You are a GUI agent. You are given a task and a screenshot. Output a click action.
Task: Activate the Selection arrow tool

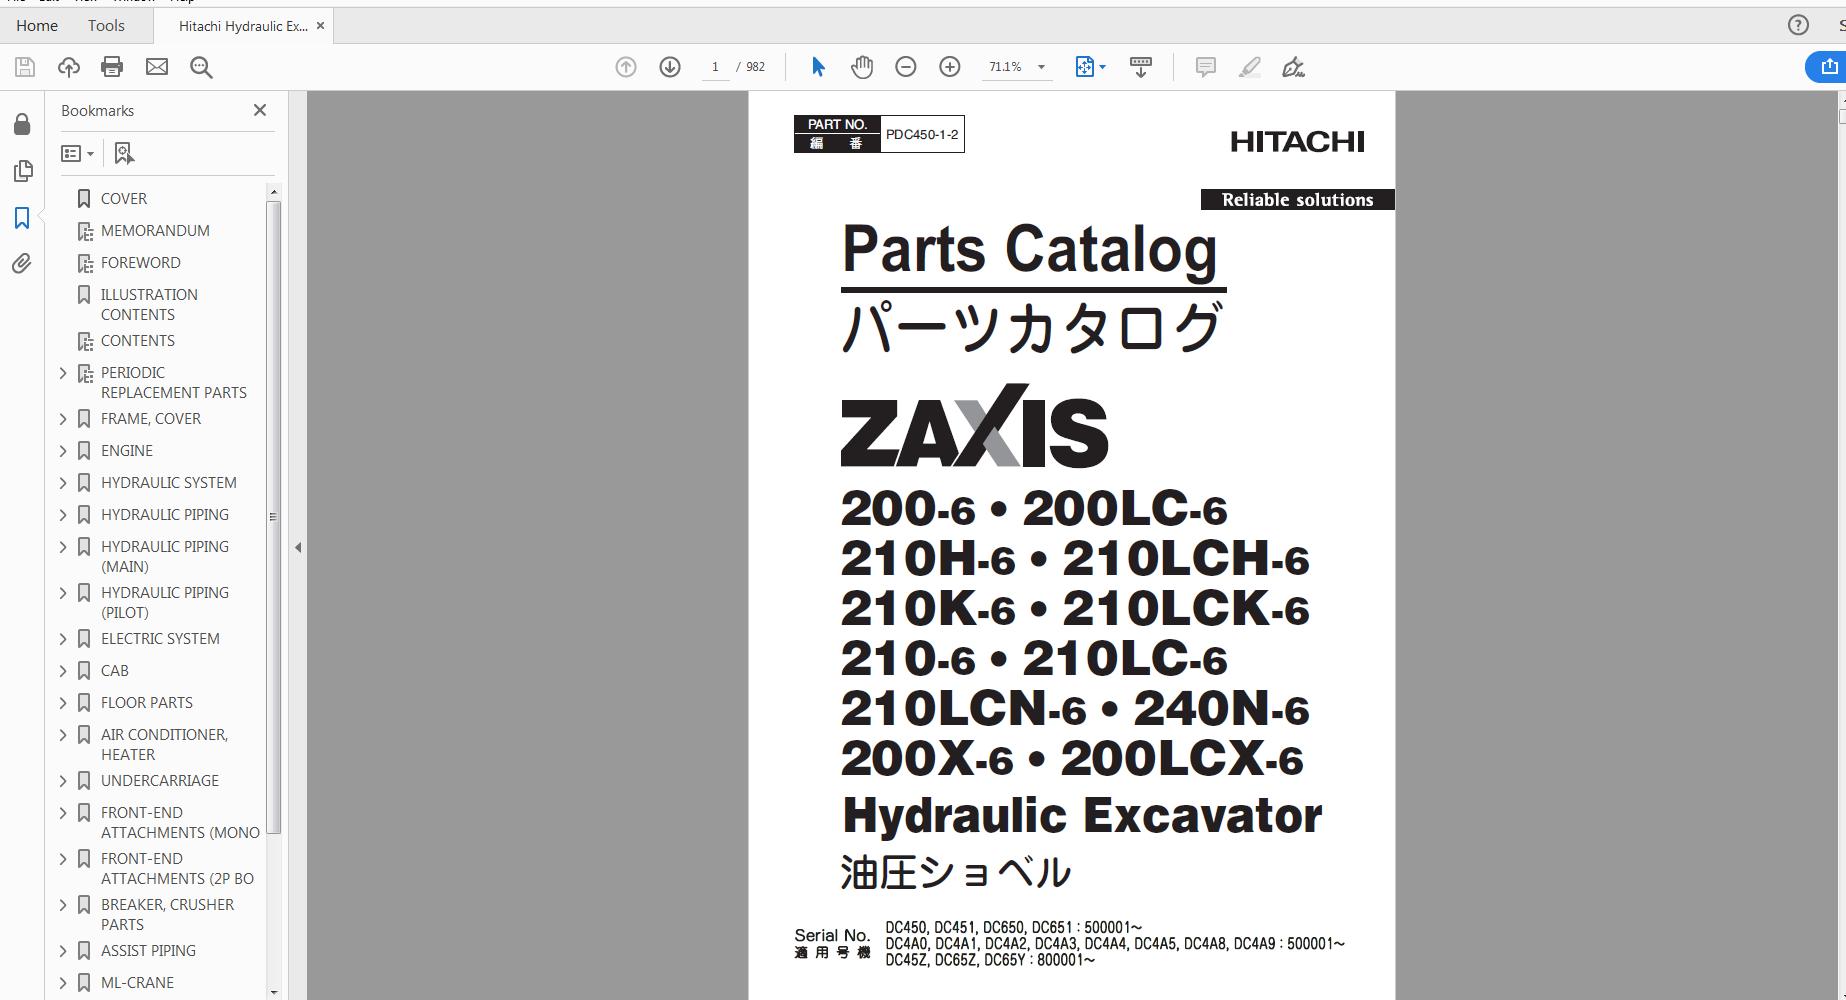pos(818,67)
